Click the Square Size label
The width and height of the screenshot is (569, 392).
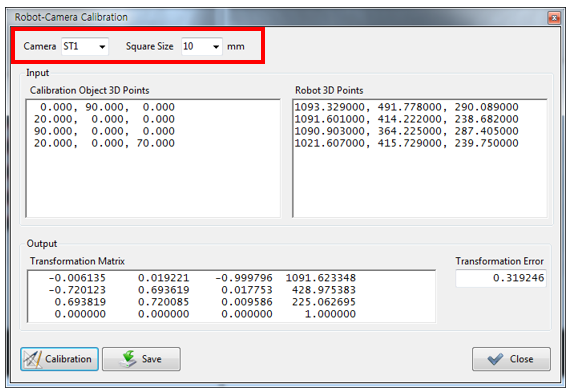point(150,46)
